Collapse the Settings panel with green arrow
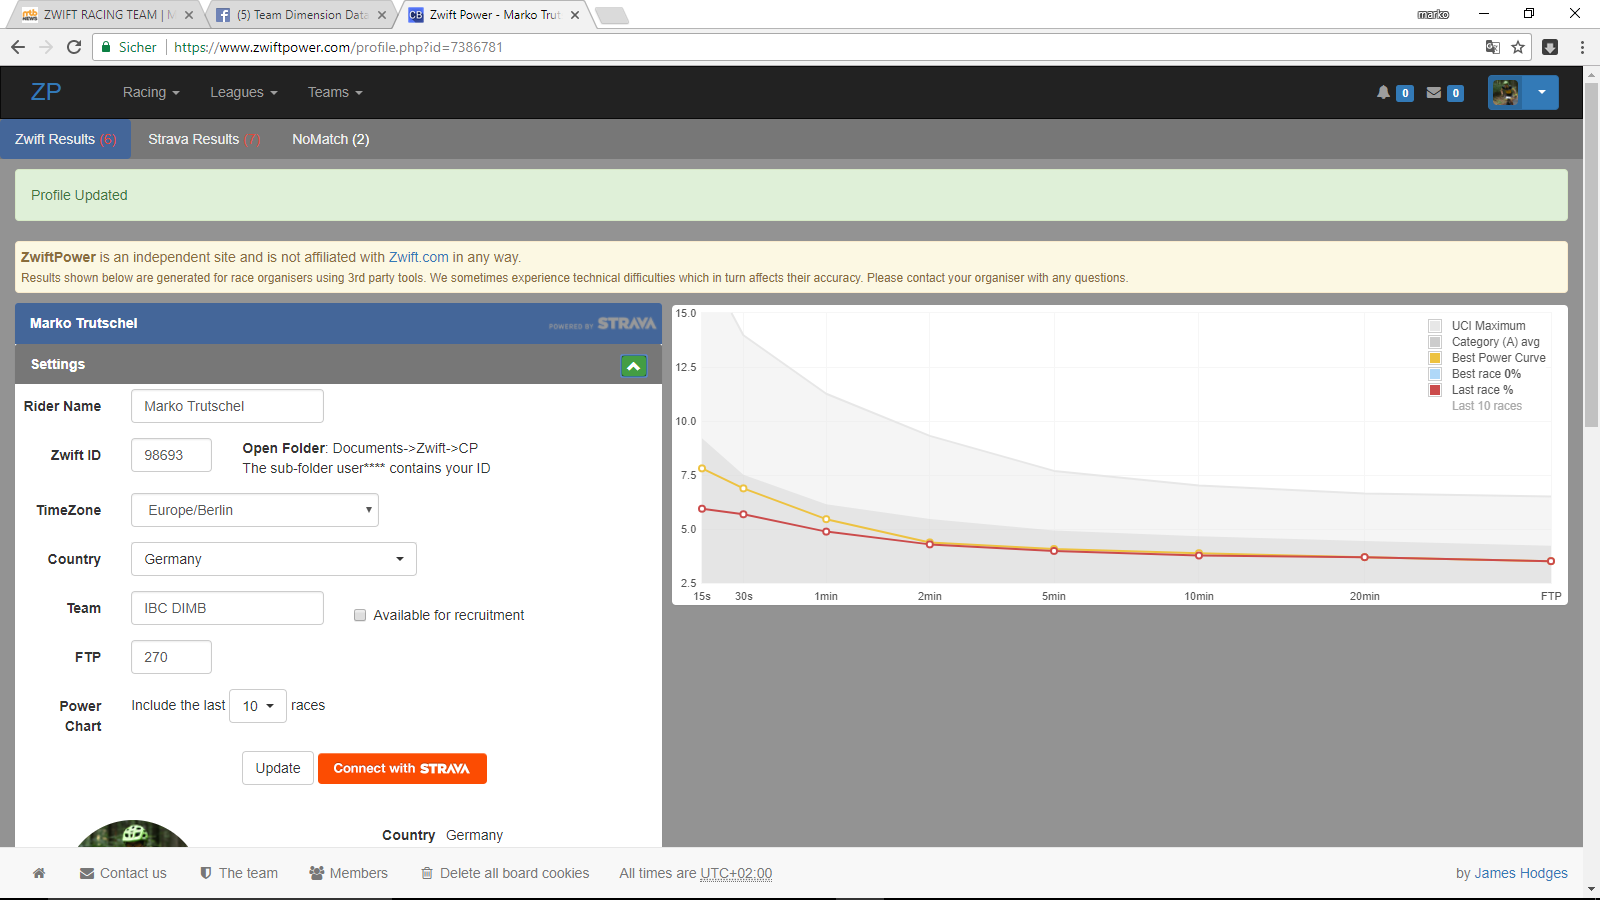The width and height of the screenshot is (1600, 900). 633,366
